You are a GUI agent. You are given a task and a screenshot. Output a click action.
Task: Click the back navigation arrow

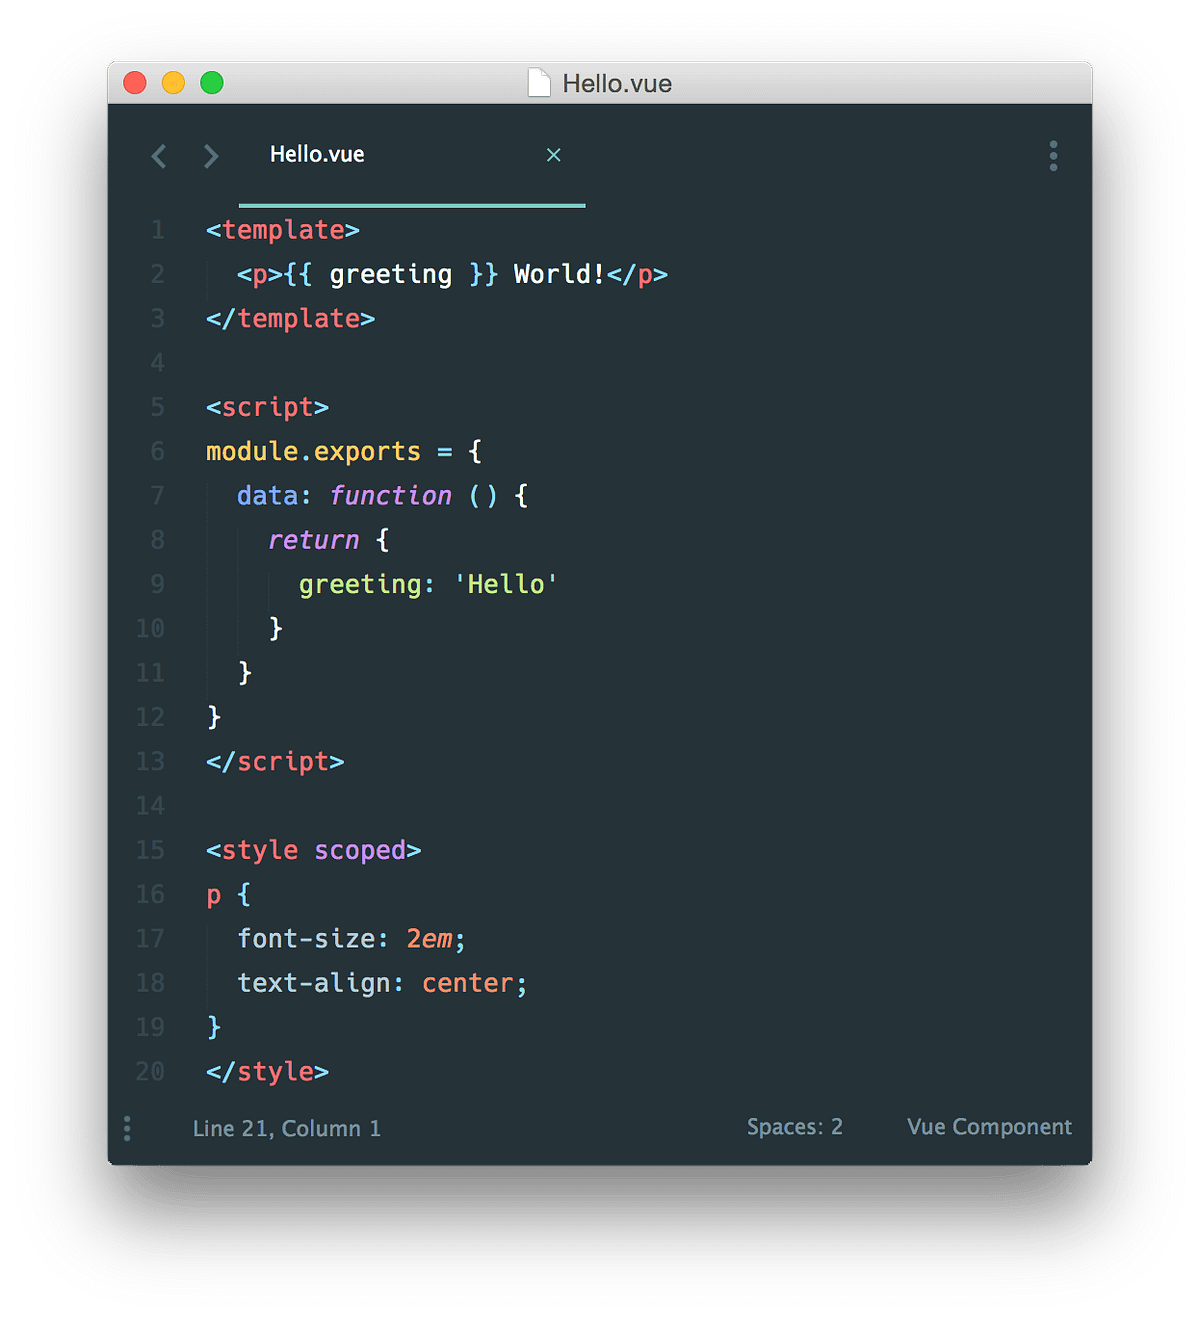coord(158,156)
